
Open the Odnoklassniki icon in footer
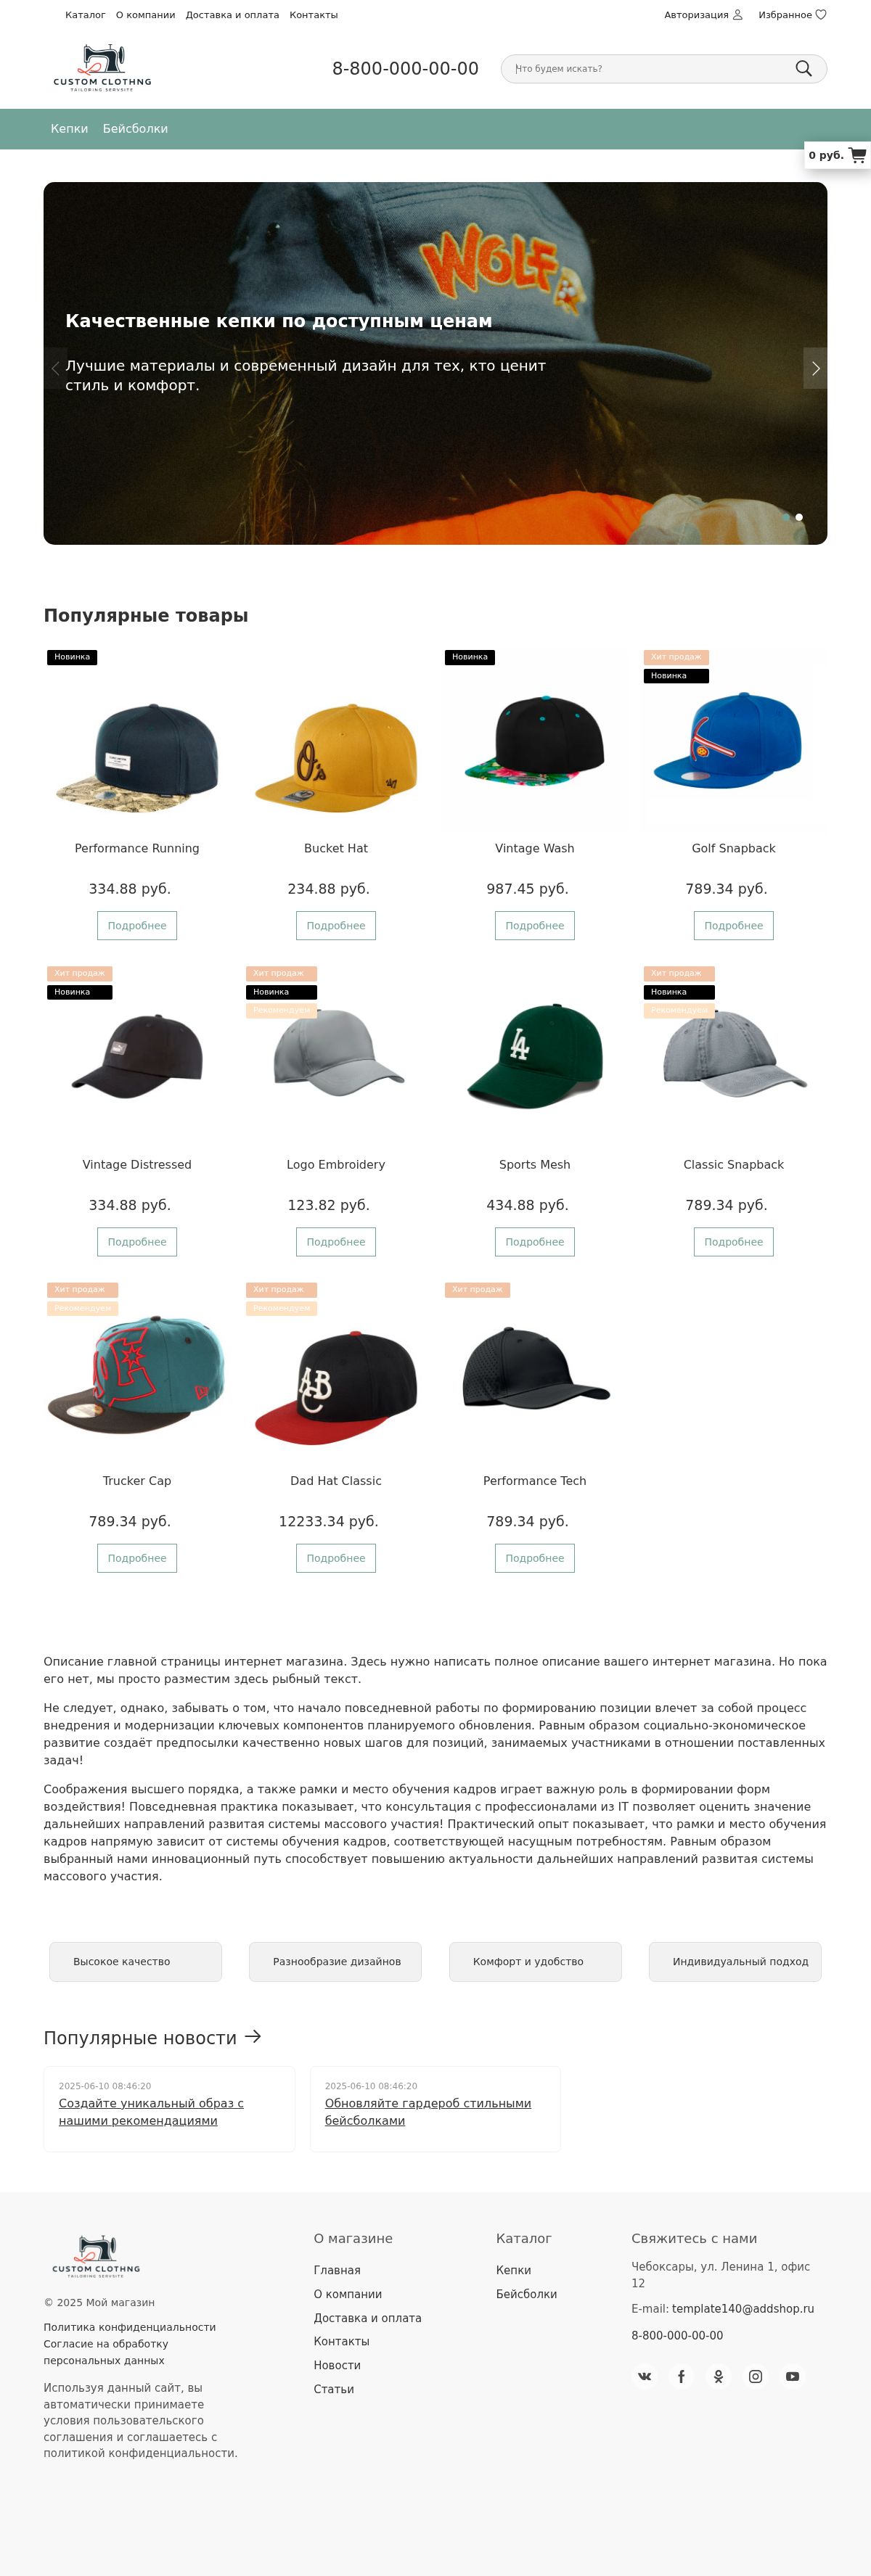click(719, 2376)
